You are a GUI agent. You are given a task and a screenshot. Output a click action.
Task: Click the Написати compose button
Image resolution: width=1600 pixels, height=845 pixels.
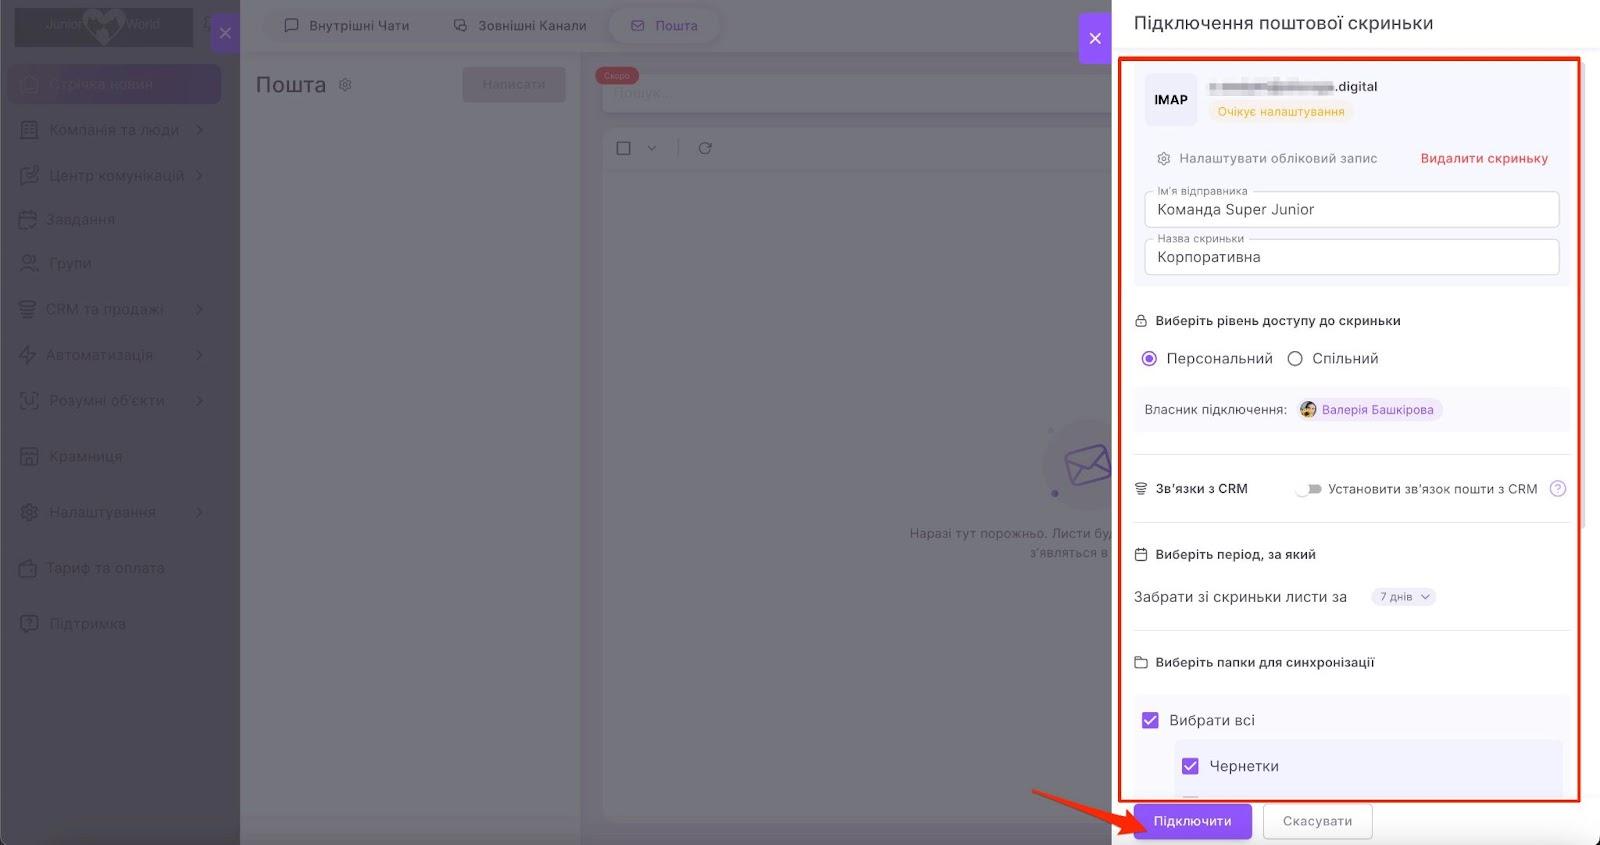[514, 84]
